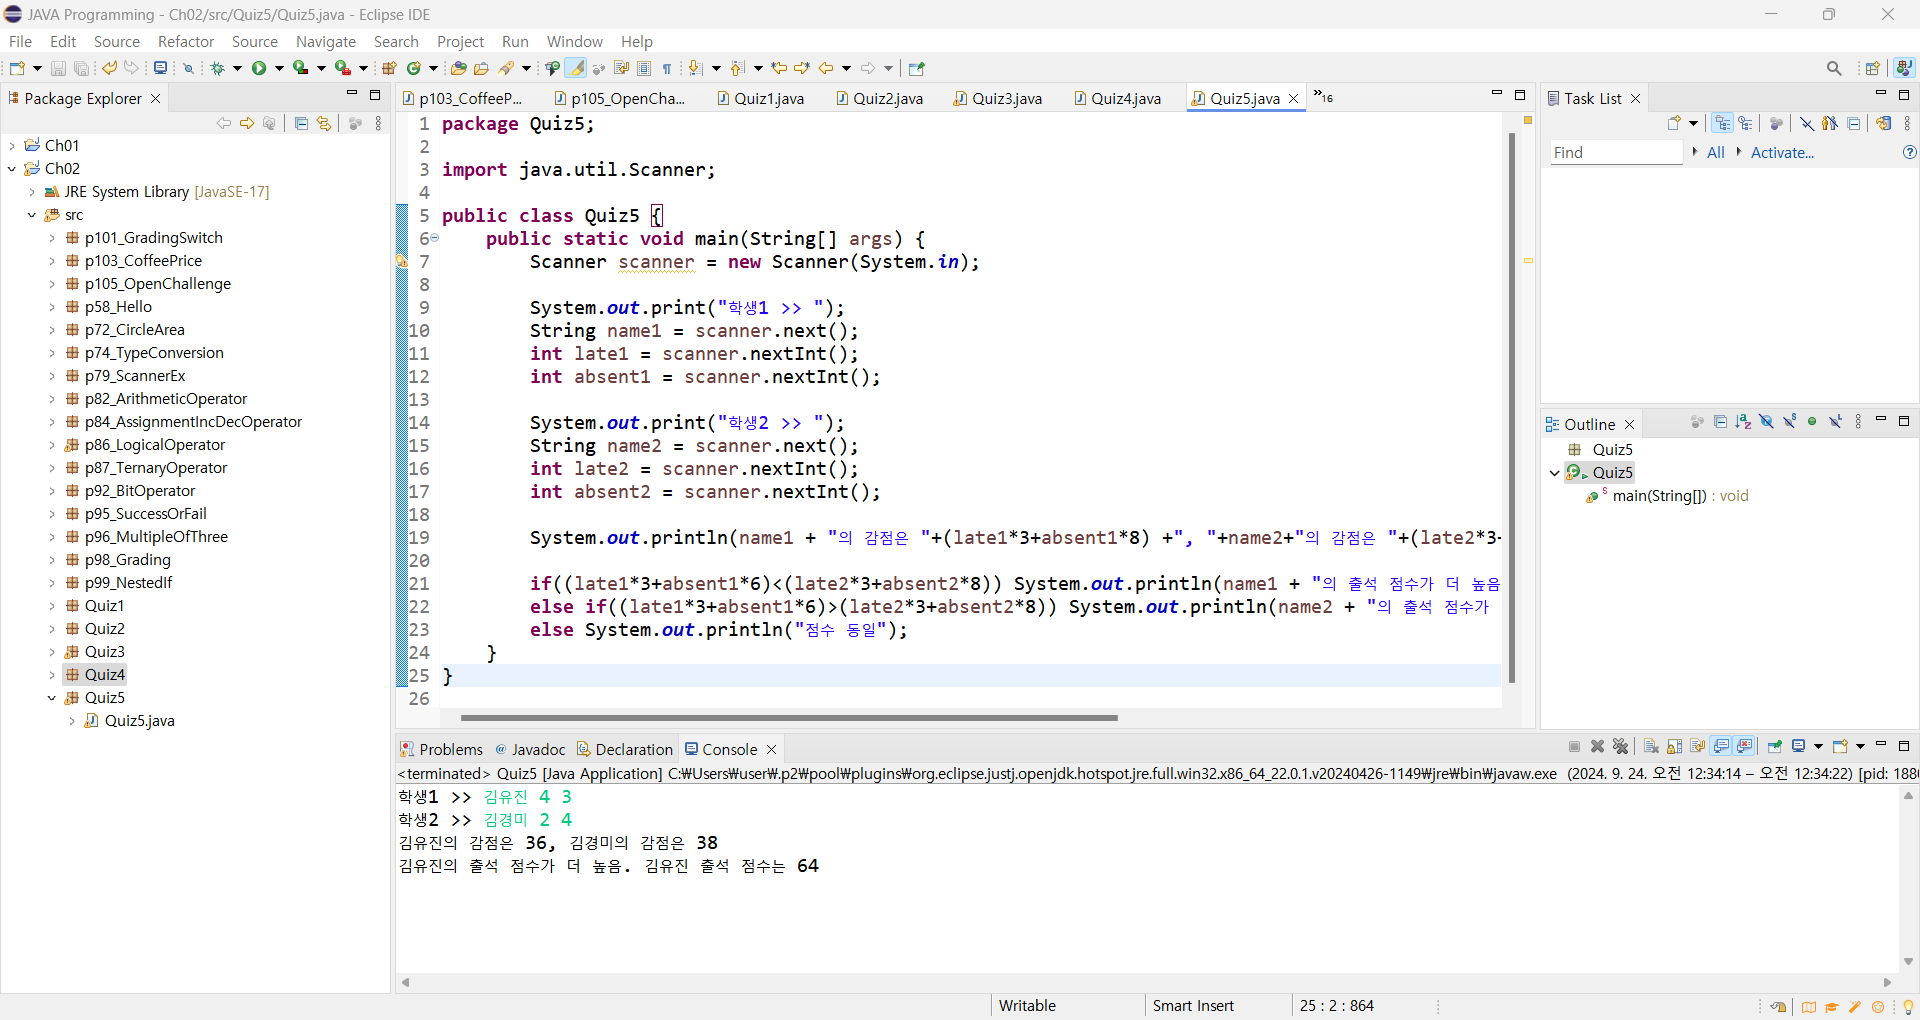
Task: Toggle Hide Fields in Outline view
Action: 1766,422
